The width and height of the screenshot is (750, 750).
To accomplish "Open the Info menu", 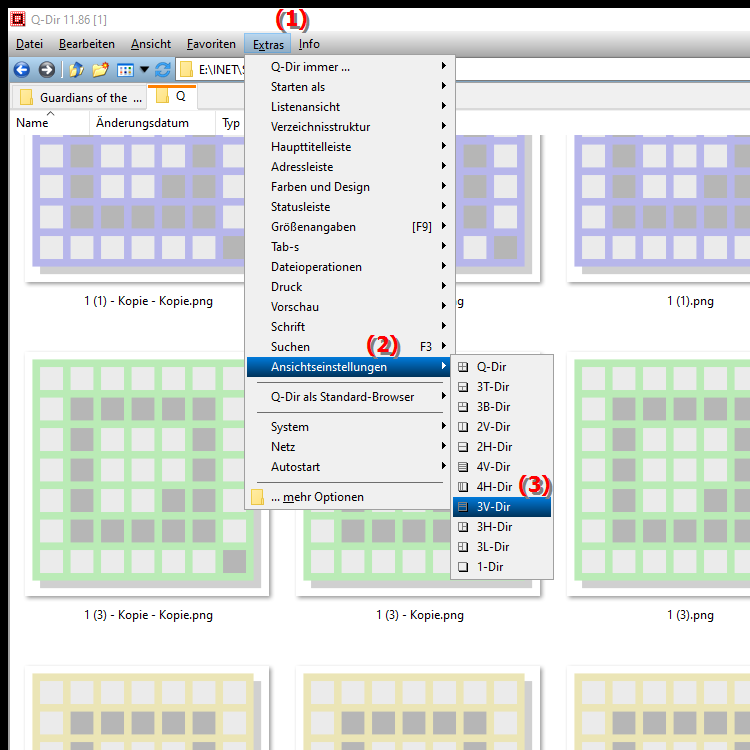I will pyautogui.click(x=309, y=44).
